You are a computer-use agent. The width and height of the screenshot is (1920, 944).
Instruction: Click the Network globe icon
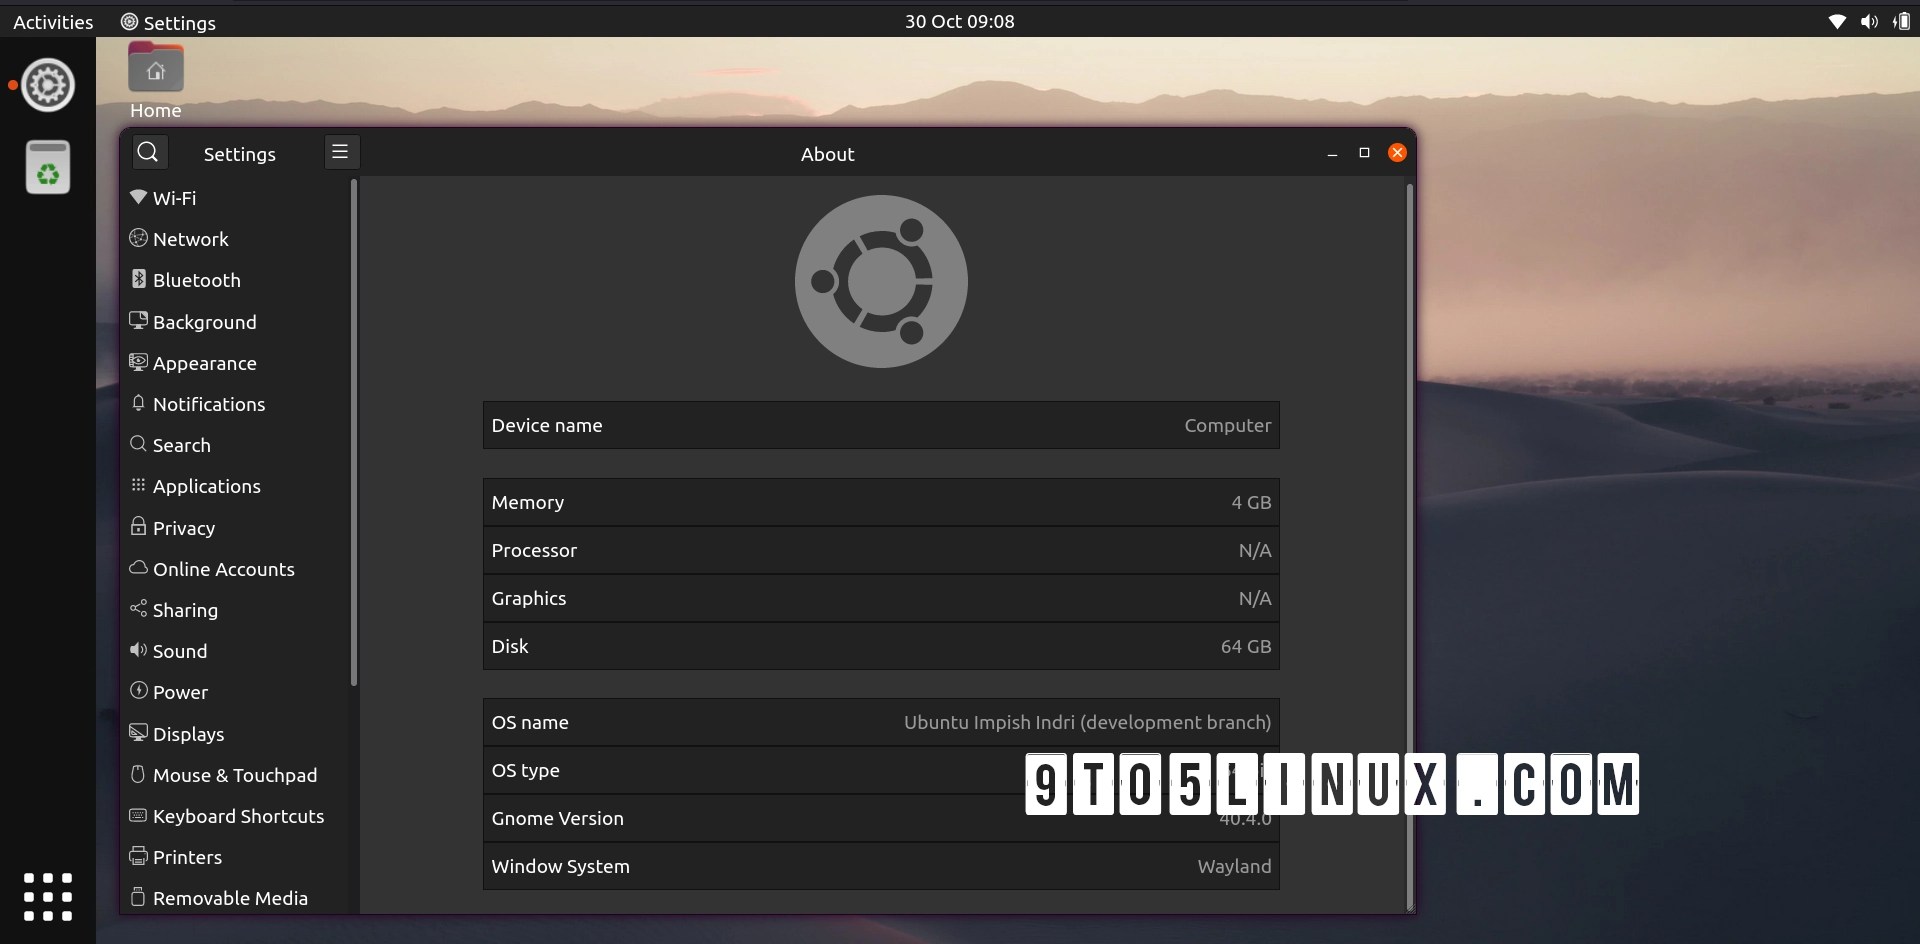138,238
